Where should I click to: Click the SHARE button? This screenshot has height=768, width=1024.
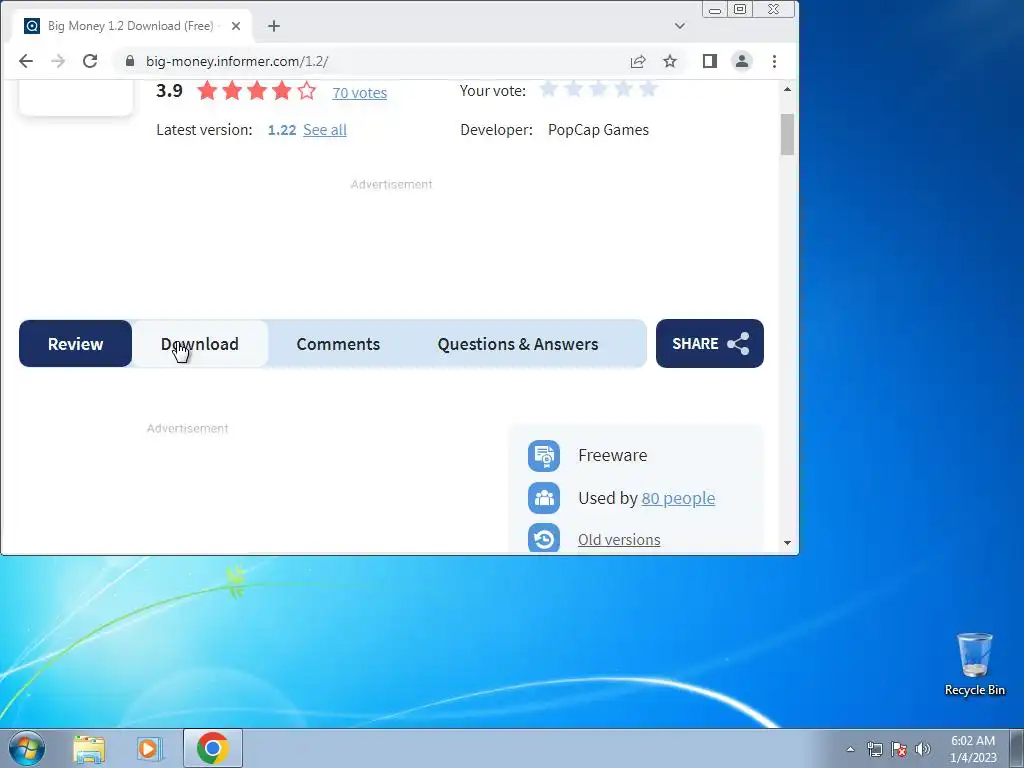click(x=710, y=344)
